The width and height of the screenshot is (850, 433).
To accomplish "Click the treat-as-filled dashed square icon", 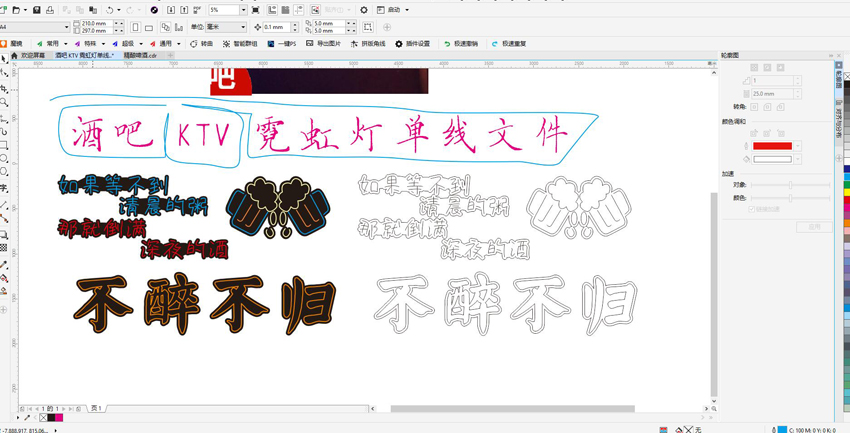I will tap(368, 27).
